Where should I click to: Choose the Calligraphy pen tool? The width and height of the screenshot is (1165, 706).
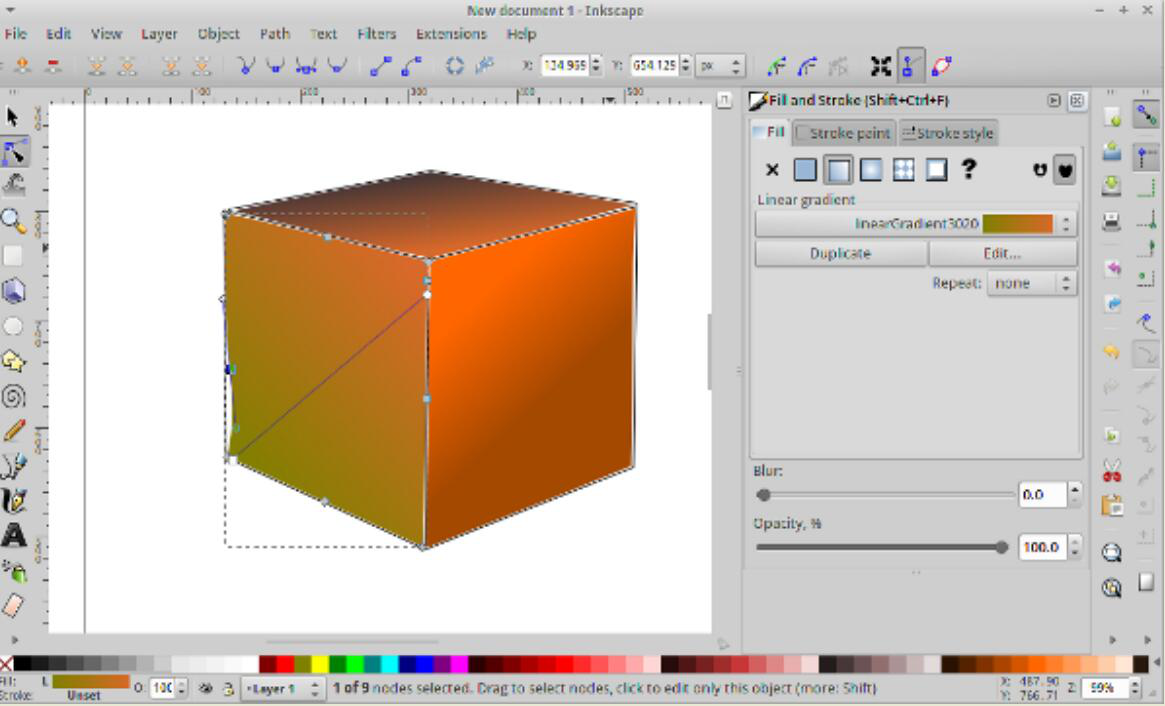pos(13,501)
